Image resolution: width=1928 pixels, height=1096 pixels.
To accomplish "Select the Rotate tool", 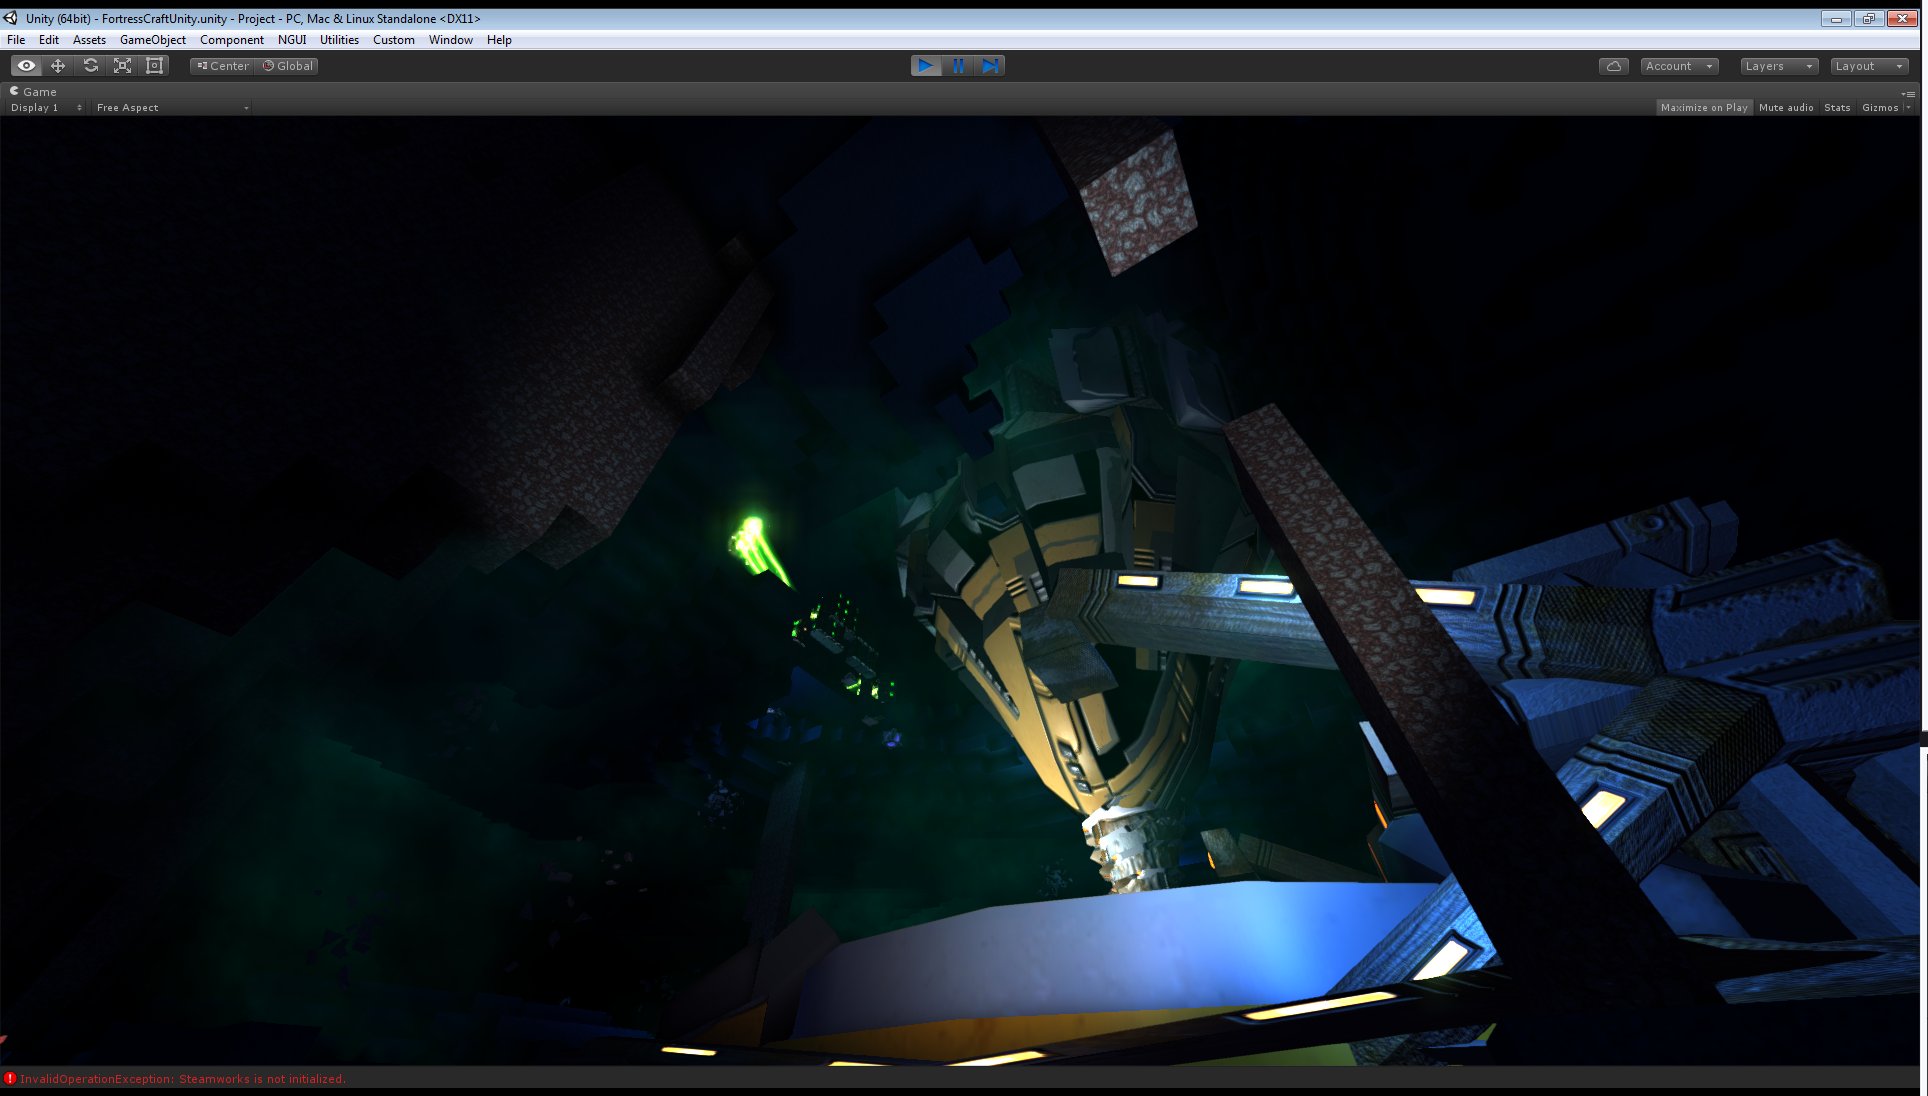I will (90, 66).
